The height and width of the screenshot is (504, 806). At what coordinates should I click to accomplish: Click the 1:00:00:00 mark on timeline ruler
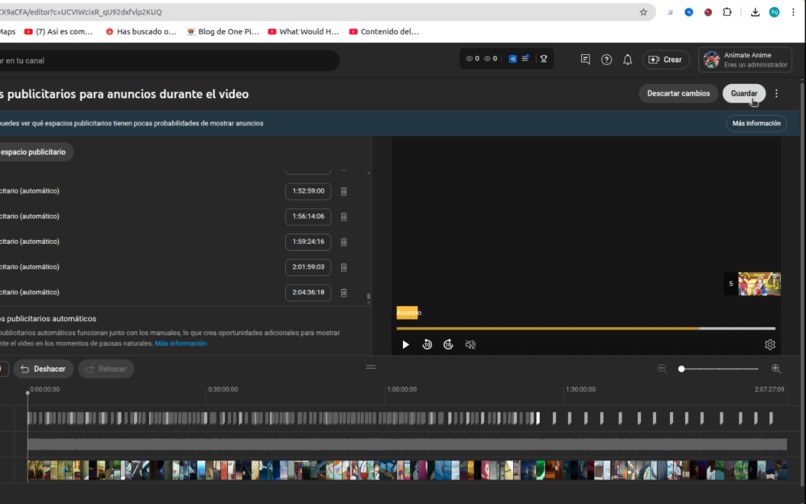[x=401, y=389]
